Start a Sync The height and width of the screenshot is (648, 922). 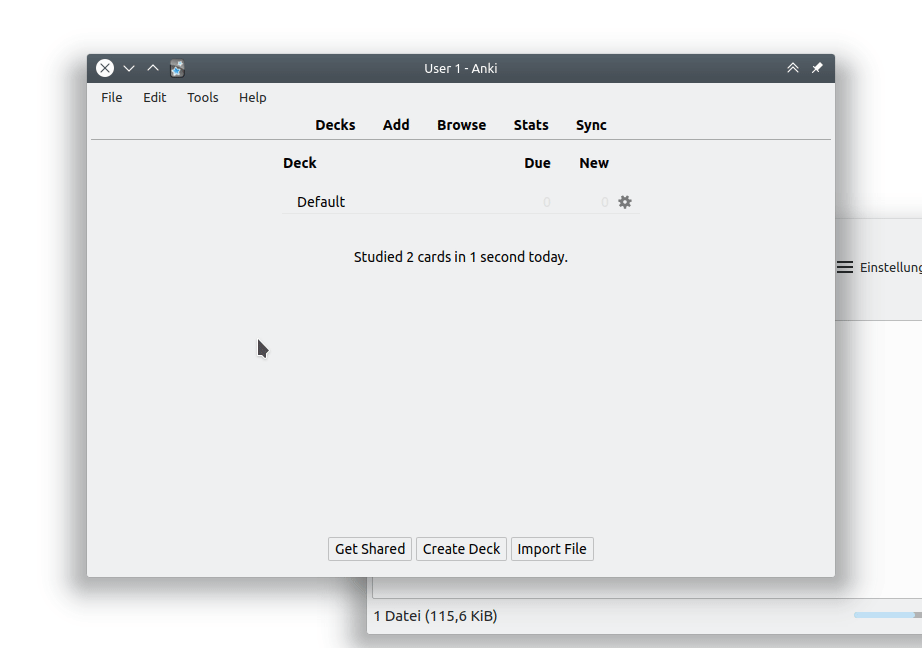point(591,125)
